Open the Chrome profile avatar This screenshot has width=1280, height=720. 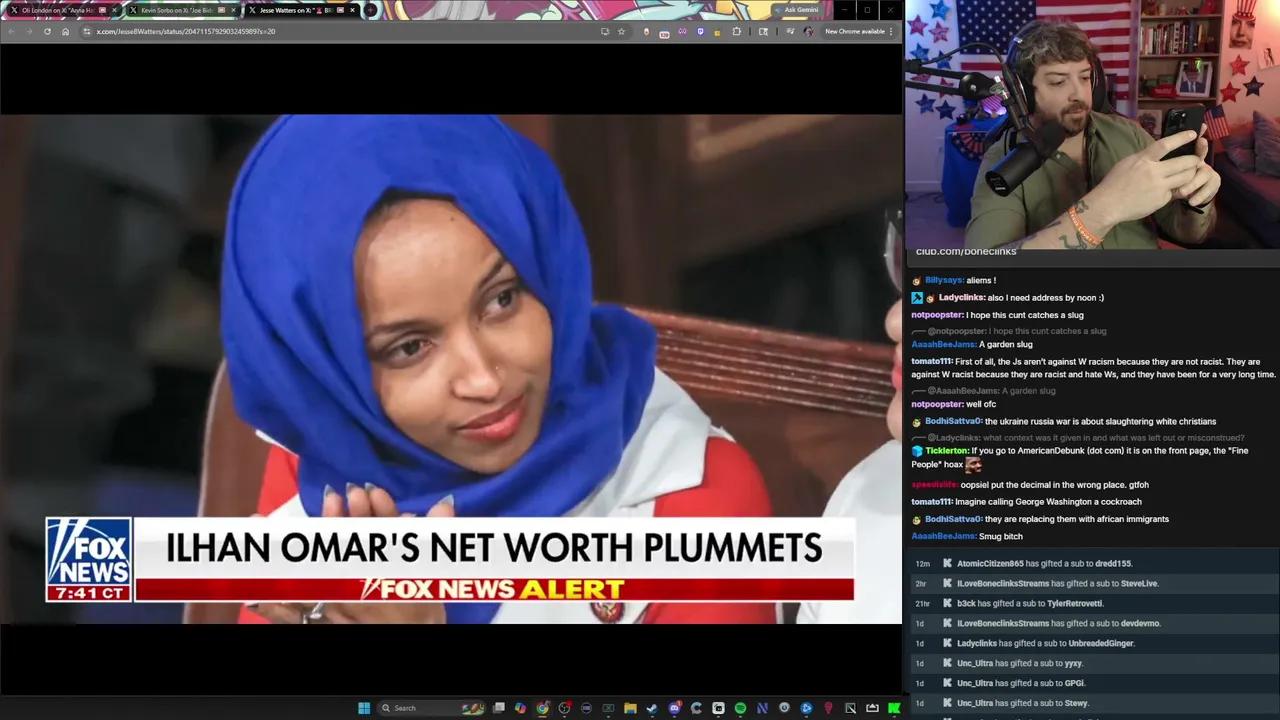pos(808,31)
